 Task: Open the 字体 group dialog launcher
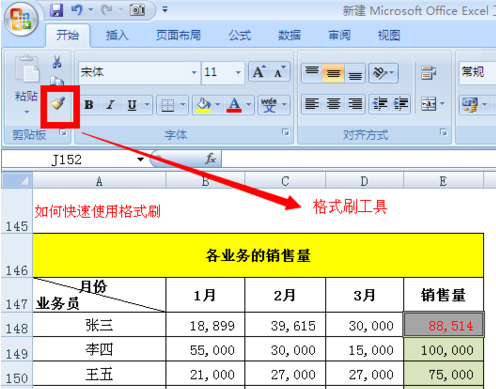pos(286,132)
